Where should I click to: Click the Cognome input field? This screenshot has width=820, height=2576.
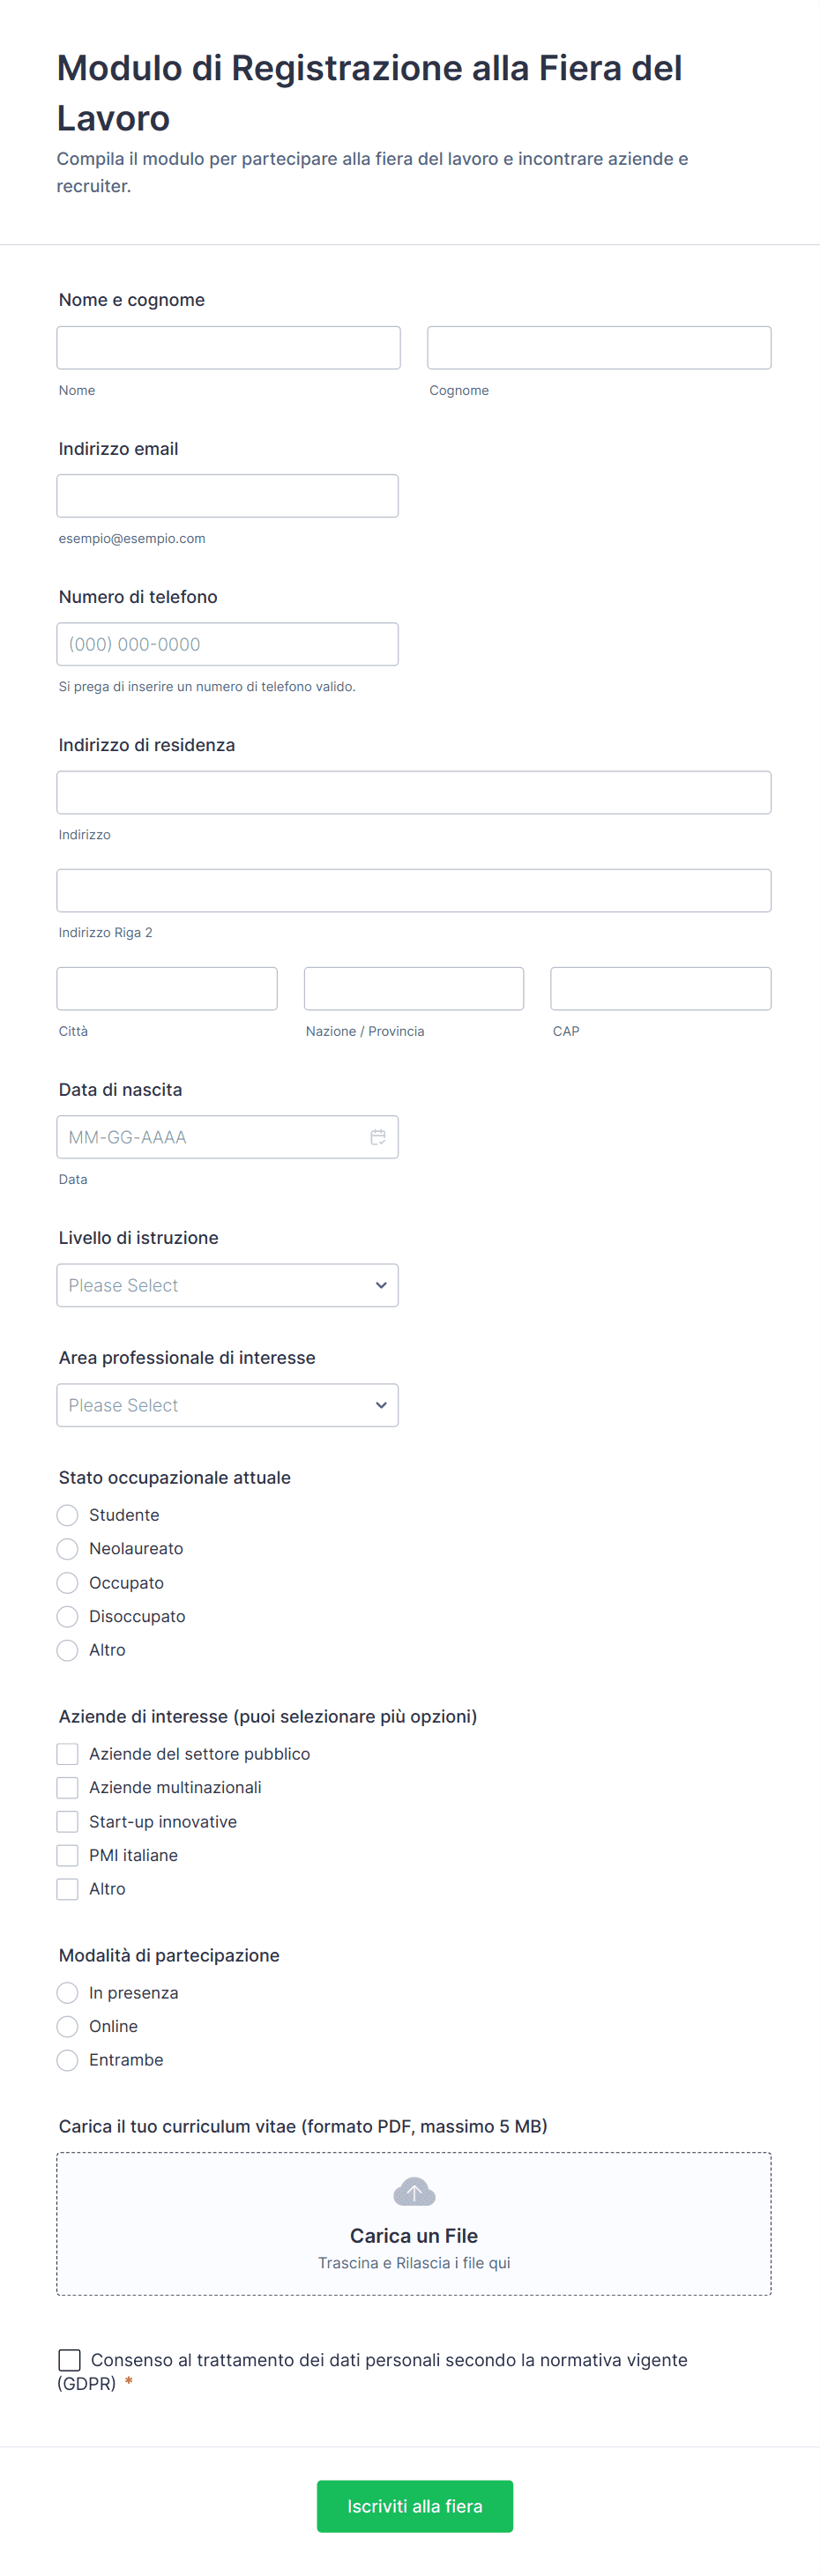click(599, 348)
